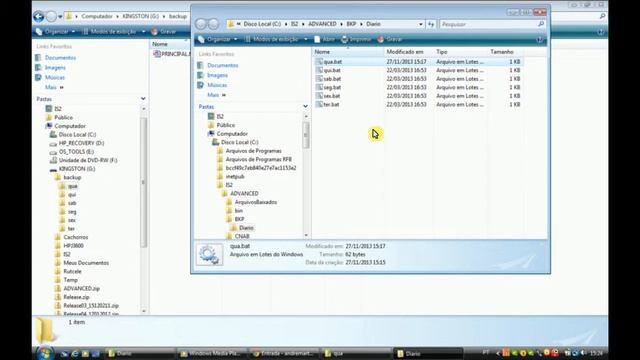Open help icon on Diario window toolbar

click(x=540, y=40)
